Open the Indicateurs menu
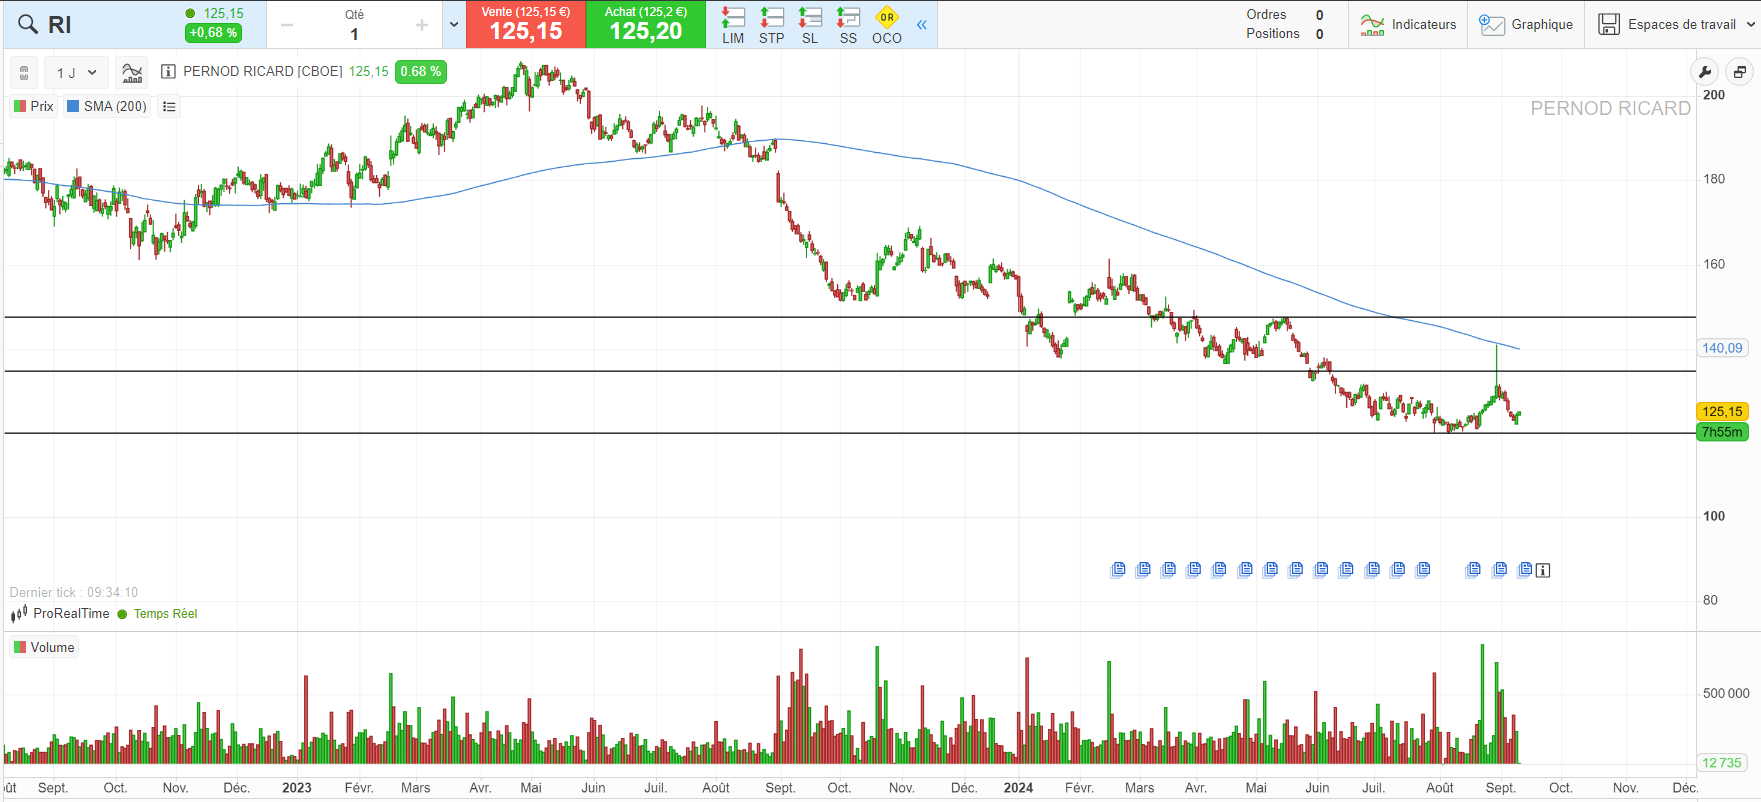This screenshot has height=802, width=1761. tap(1409, 25)
